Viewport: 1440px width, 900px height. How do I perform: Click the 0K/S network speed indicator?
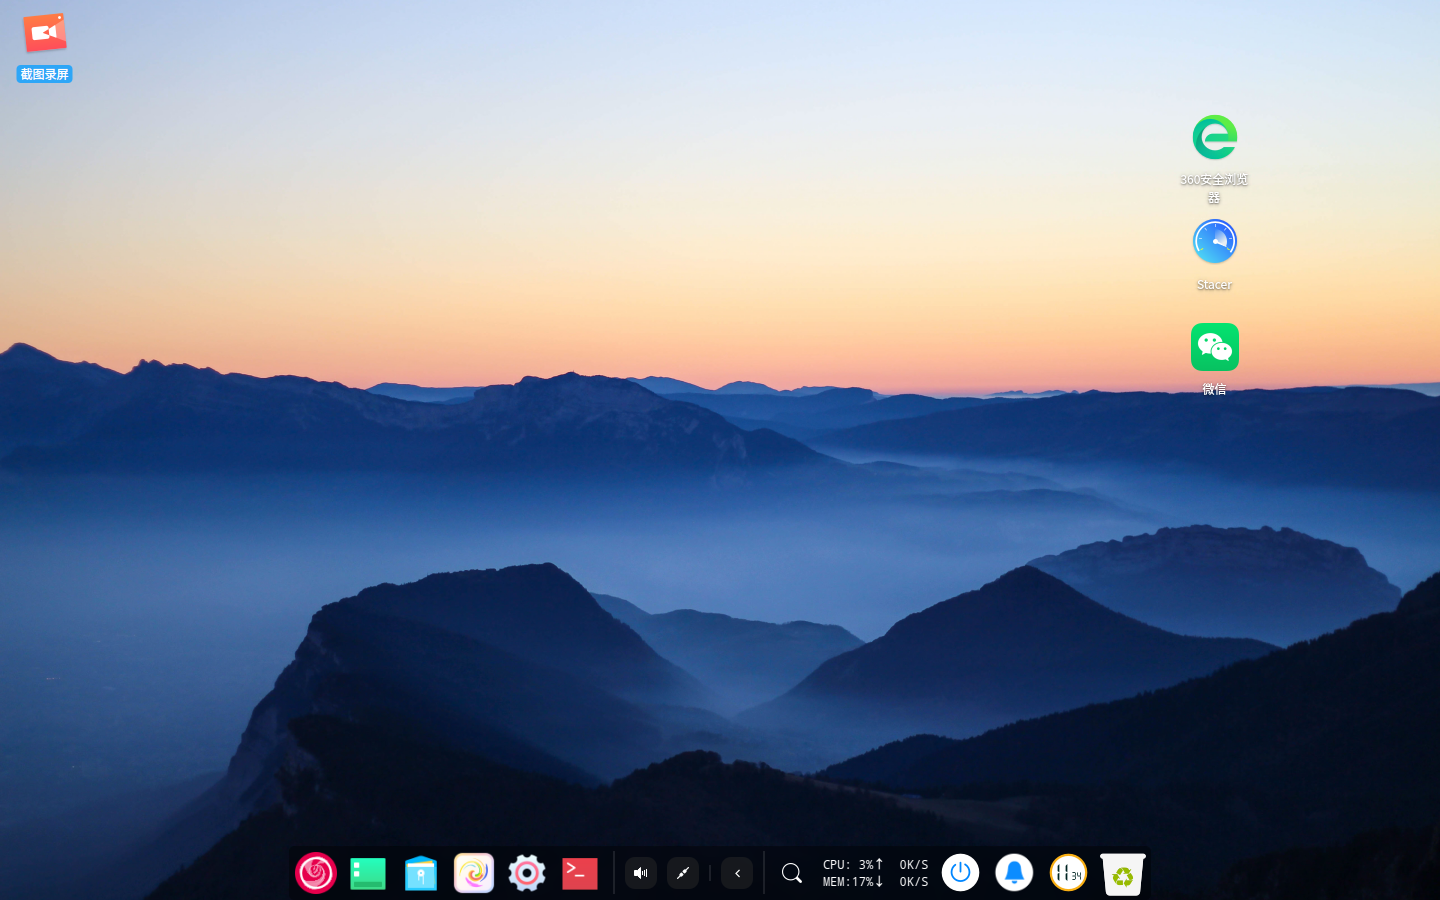(914, 873)
